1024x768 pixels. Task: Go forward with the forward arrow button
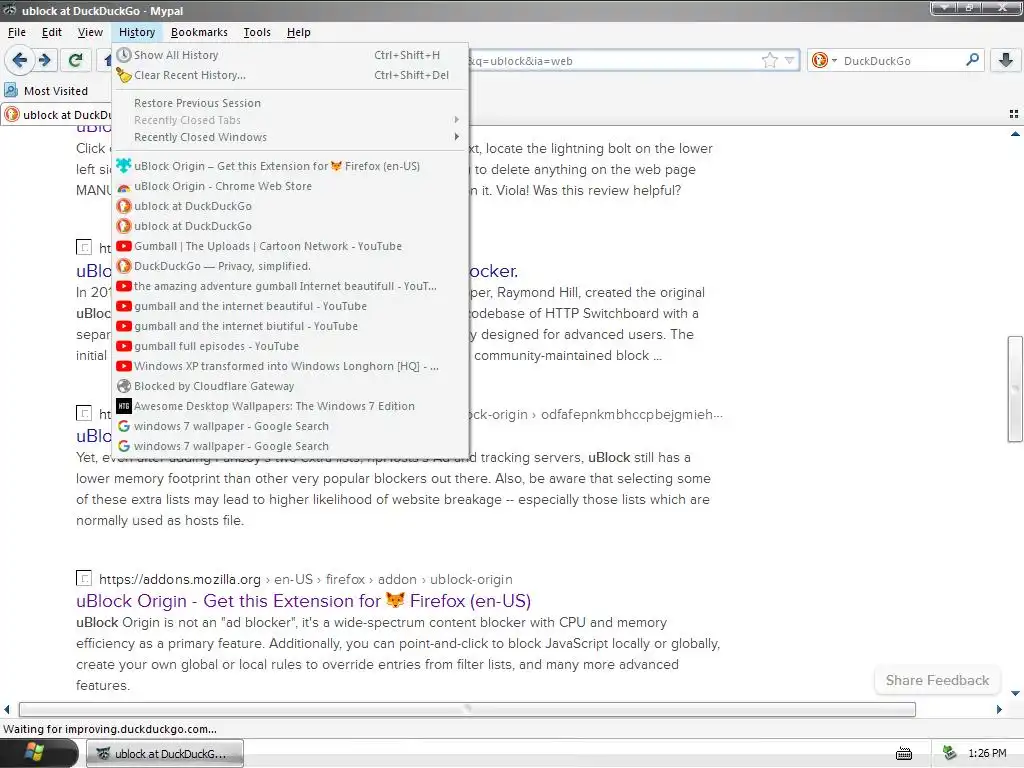45,61
